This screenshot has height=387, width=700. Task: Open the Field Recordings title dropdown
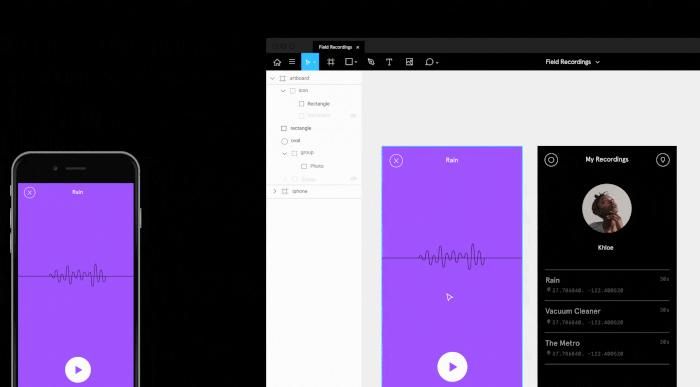click(x=572, y=62)
